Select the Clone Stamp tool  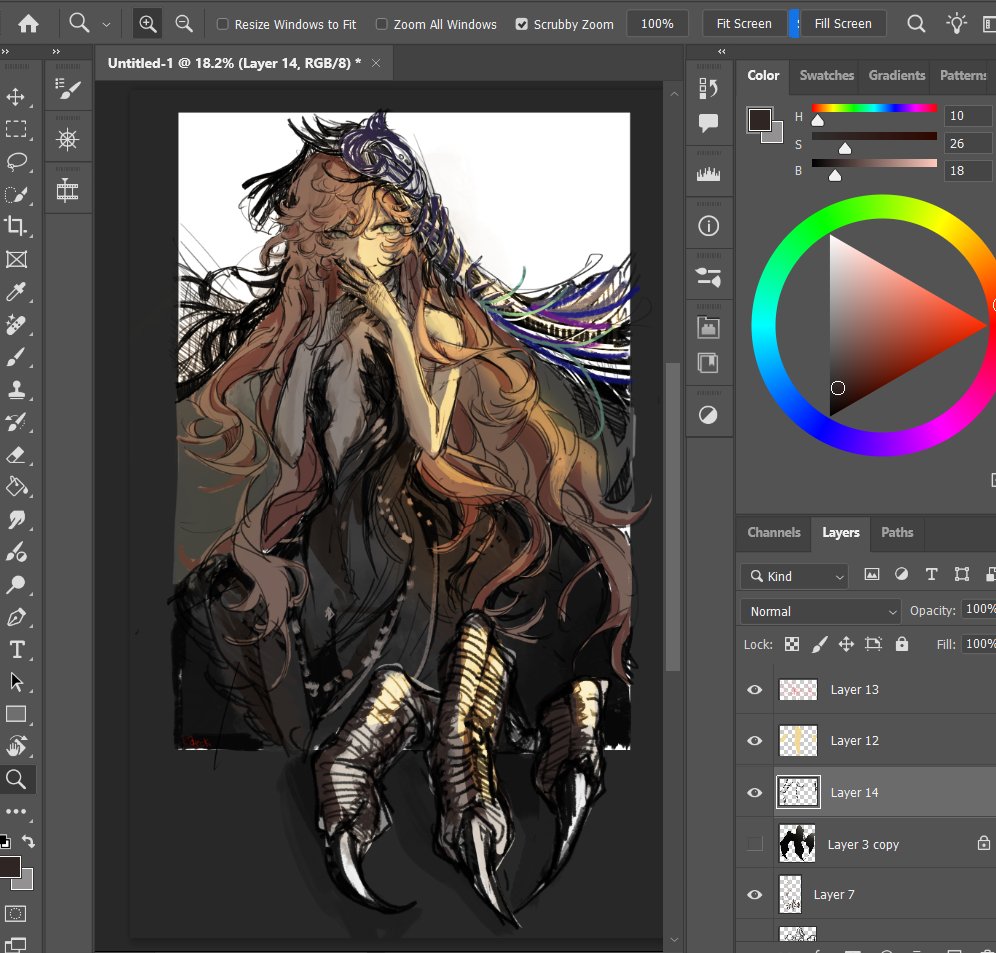click(16, 389)
